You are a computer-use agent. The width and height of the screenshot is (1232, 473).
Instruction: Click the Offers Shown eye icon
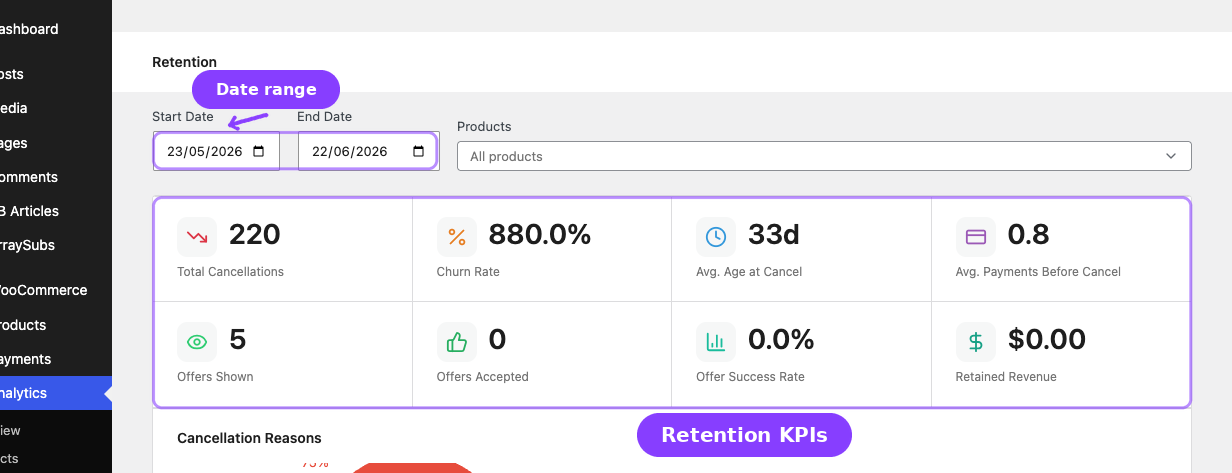point(197,342)
